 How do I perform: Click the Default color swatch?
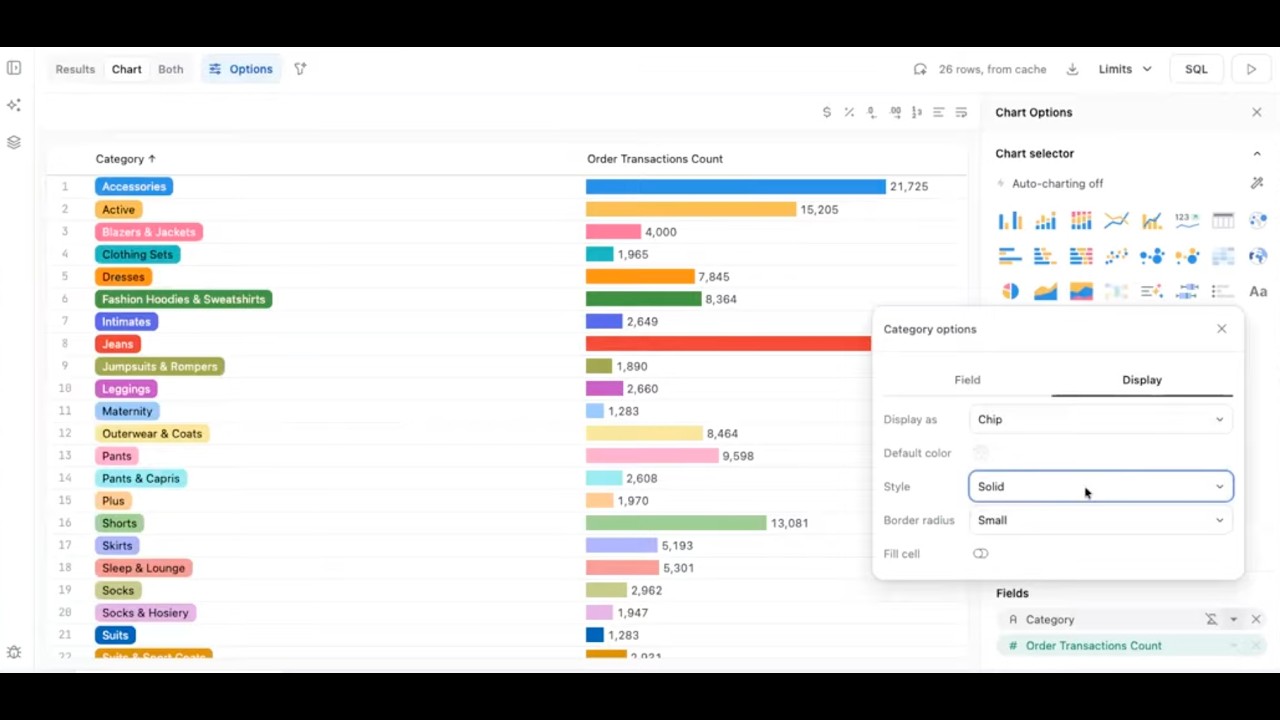(x=980, y=453)
